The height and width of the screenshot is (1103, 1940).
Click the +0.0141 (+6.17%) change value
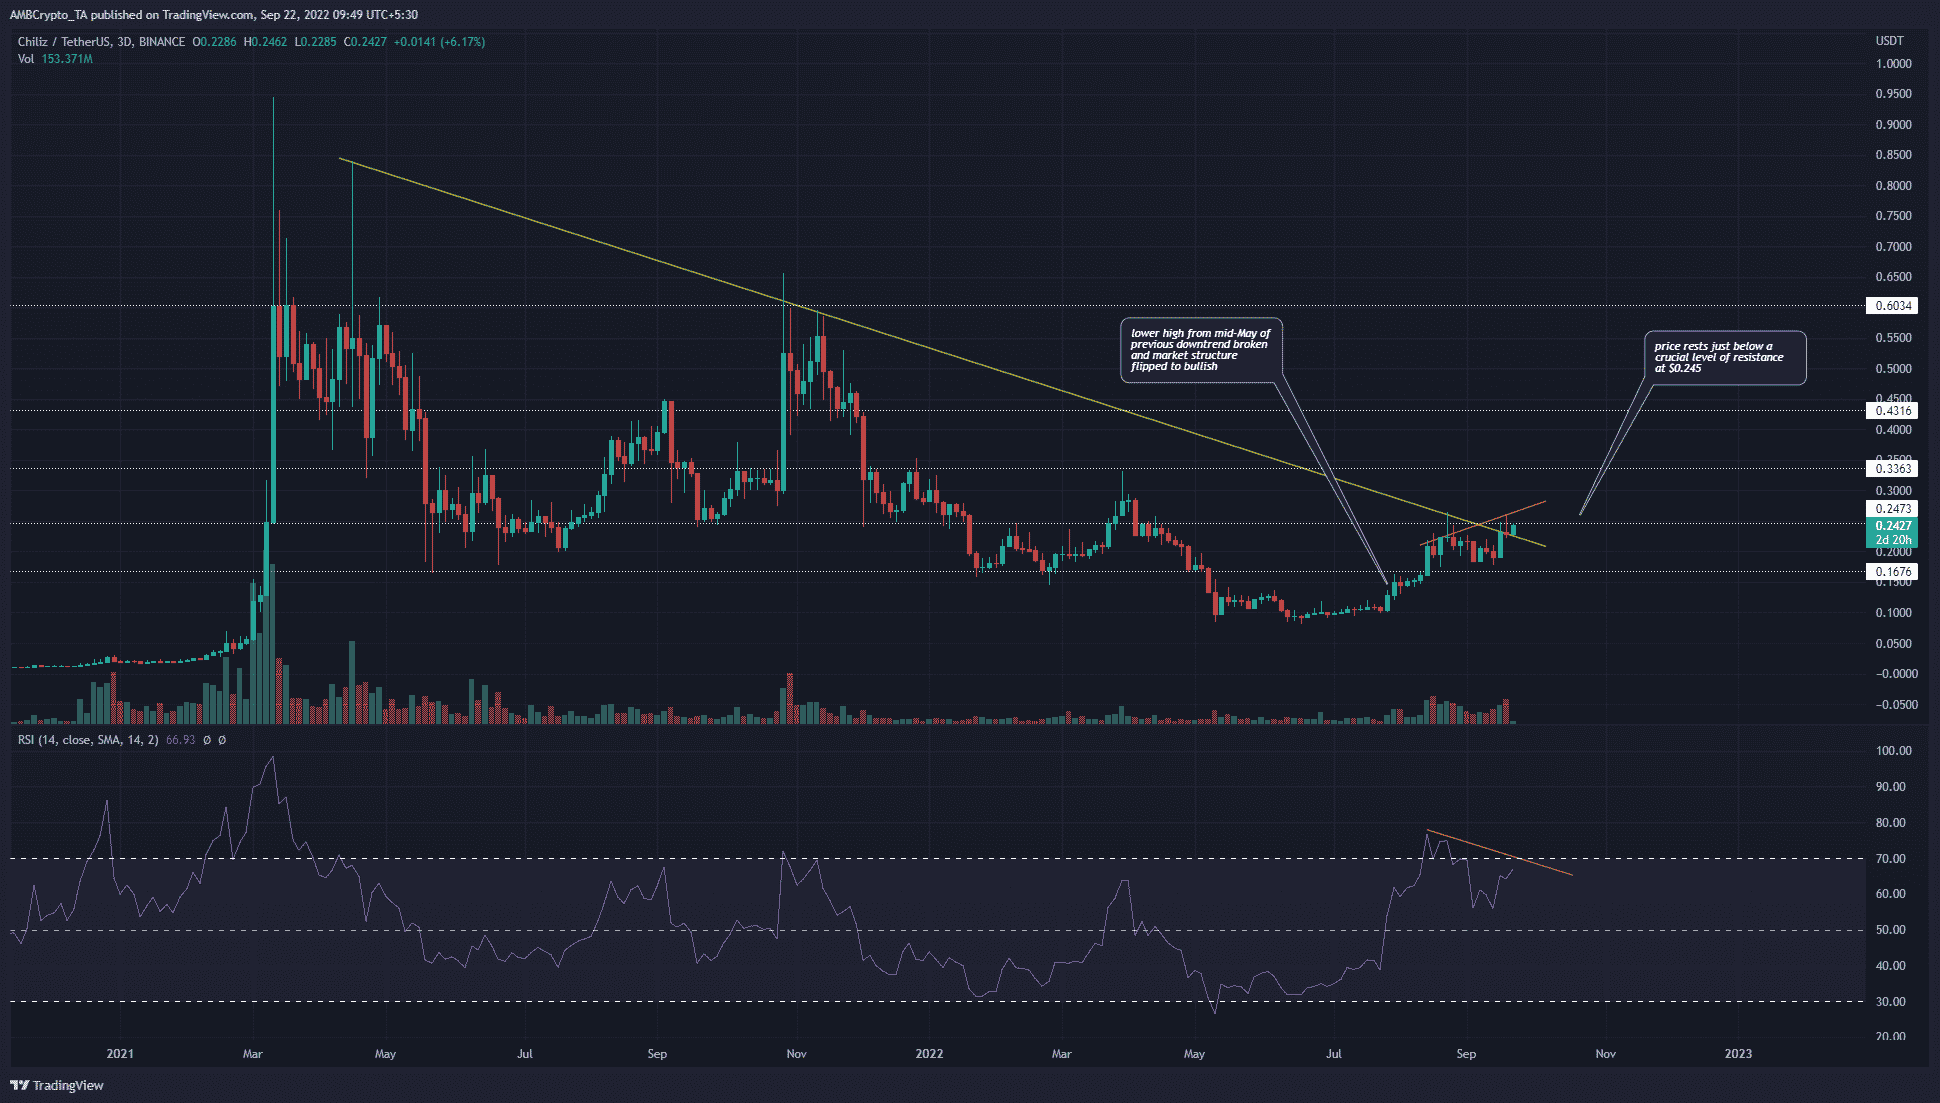point(440,42)
